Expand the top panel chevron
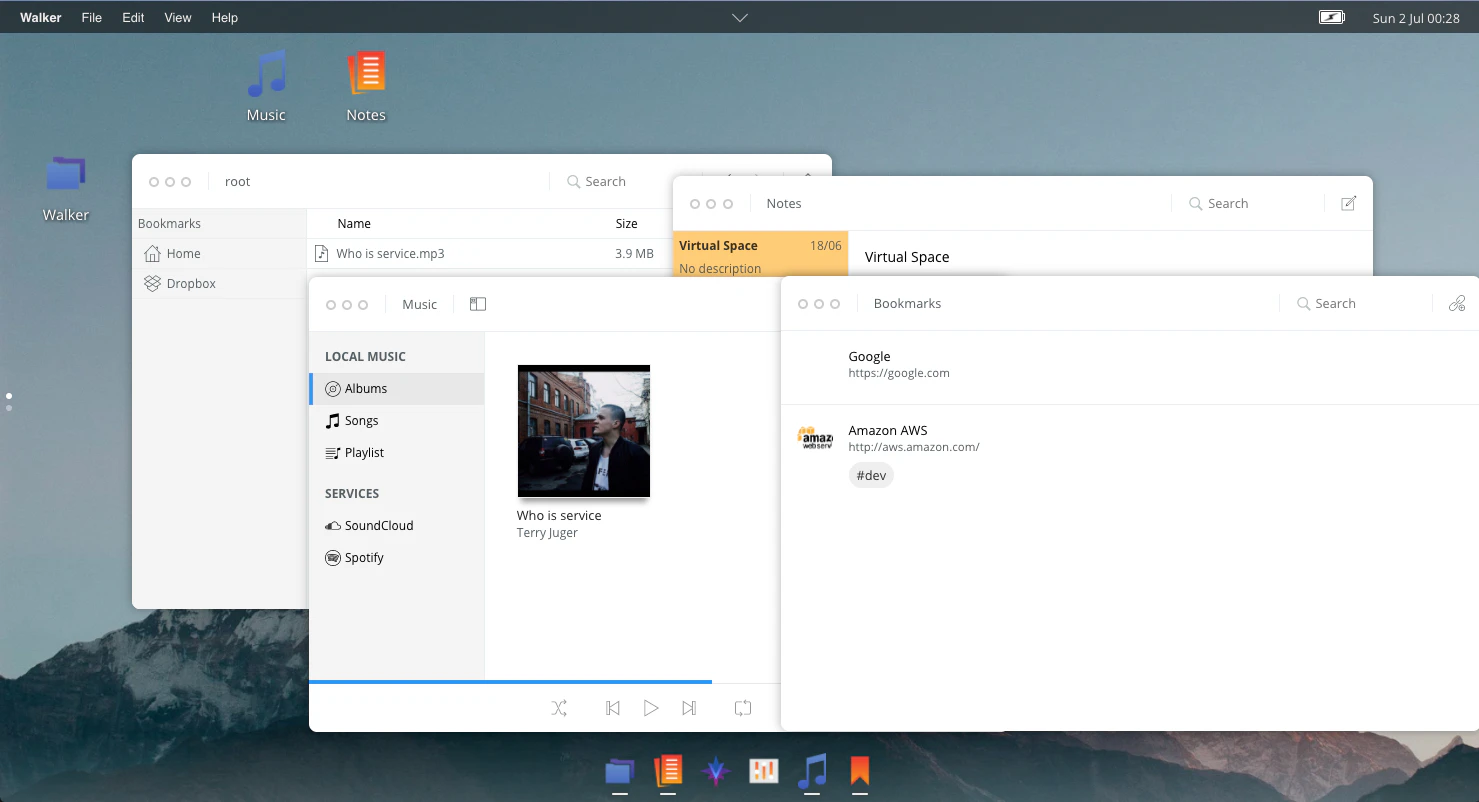This screenshot has height=802, width=1479. point(740,18)
